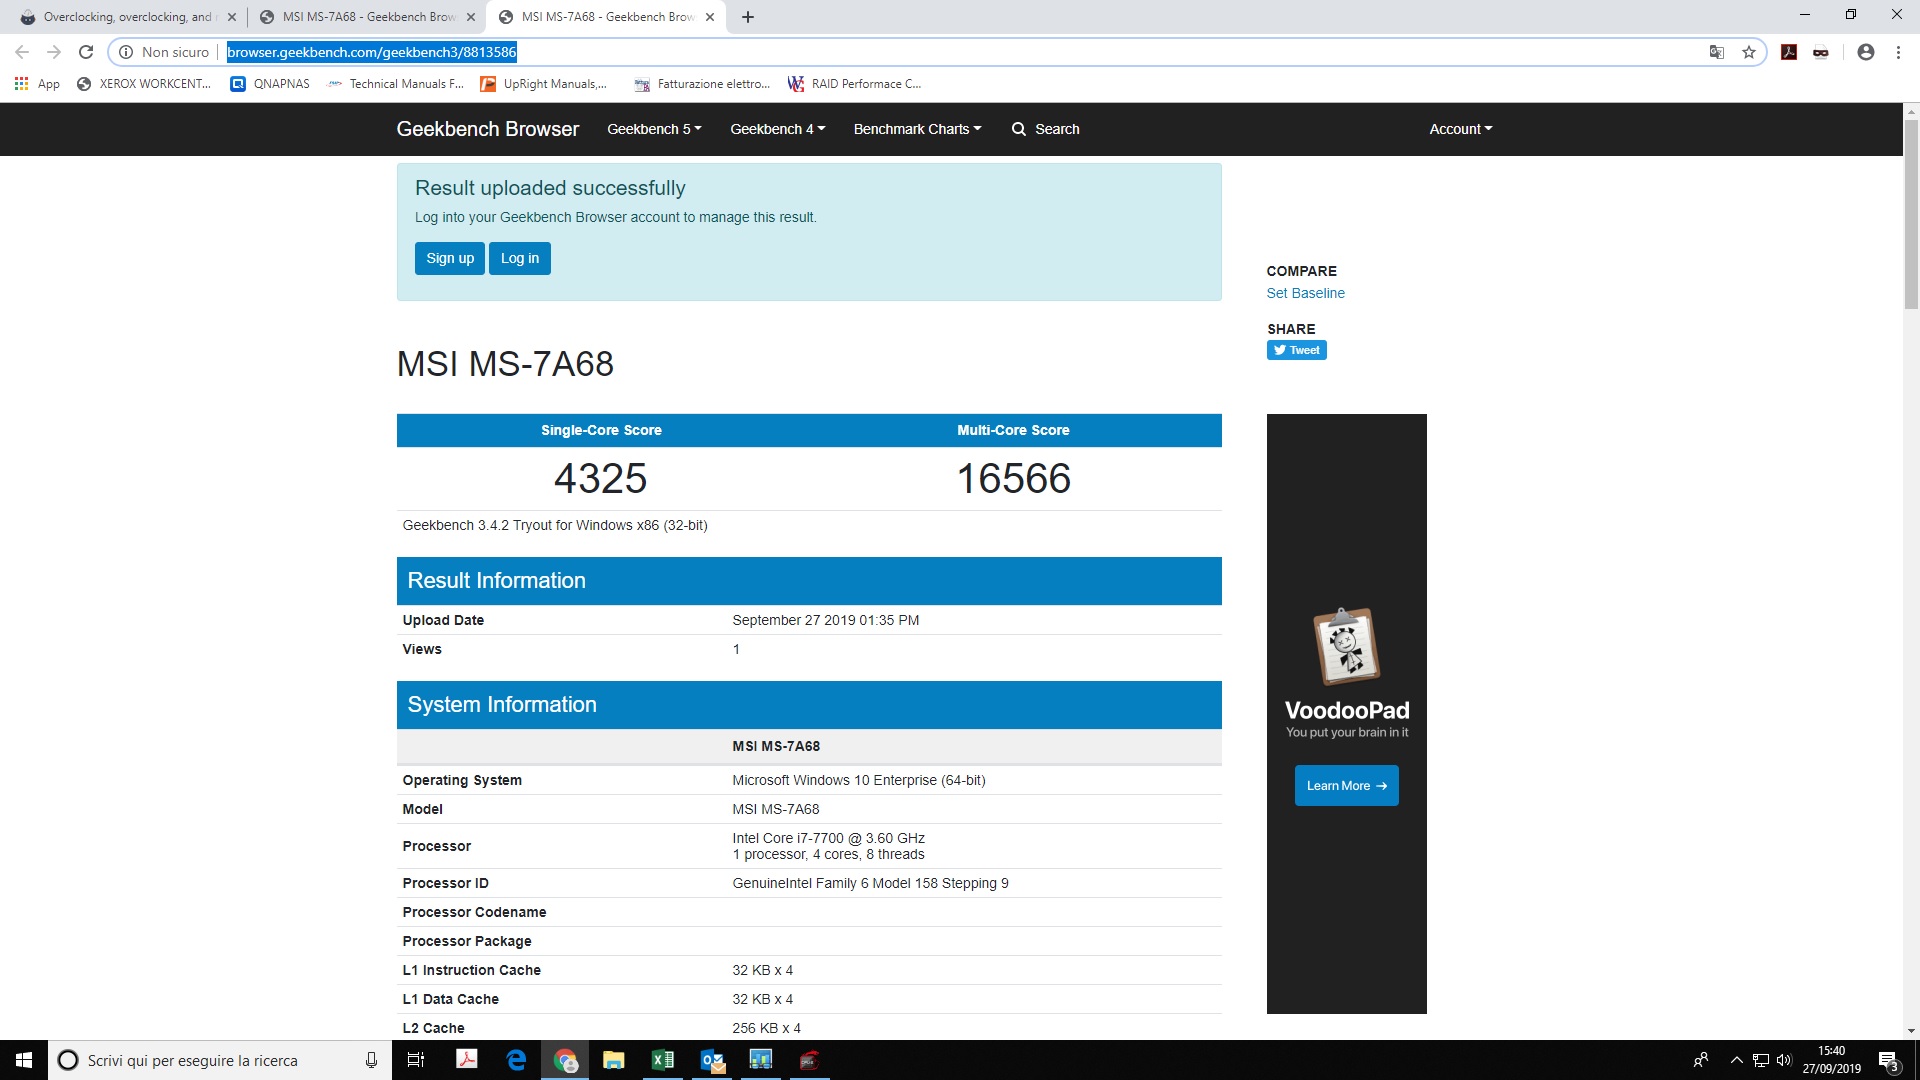1920x1080 pixels.
Task: Click the microphone icon in search box
Action: pos(371,1060)
